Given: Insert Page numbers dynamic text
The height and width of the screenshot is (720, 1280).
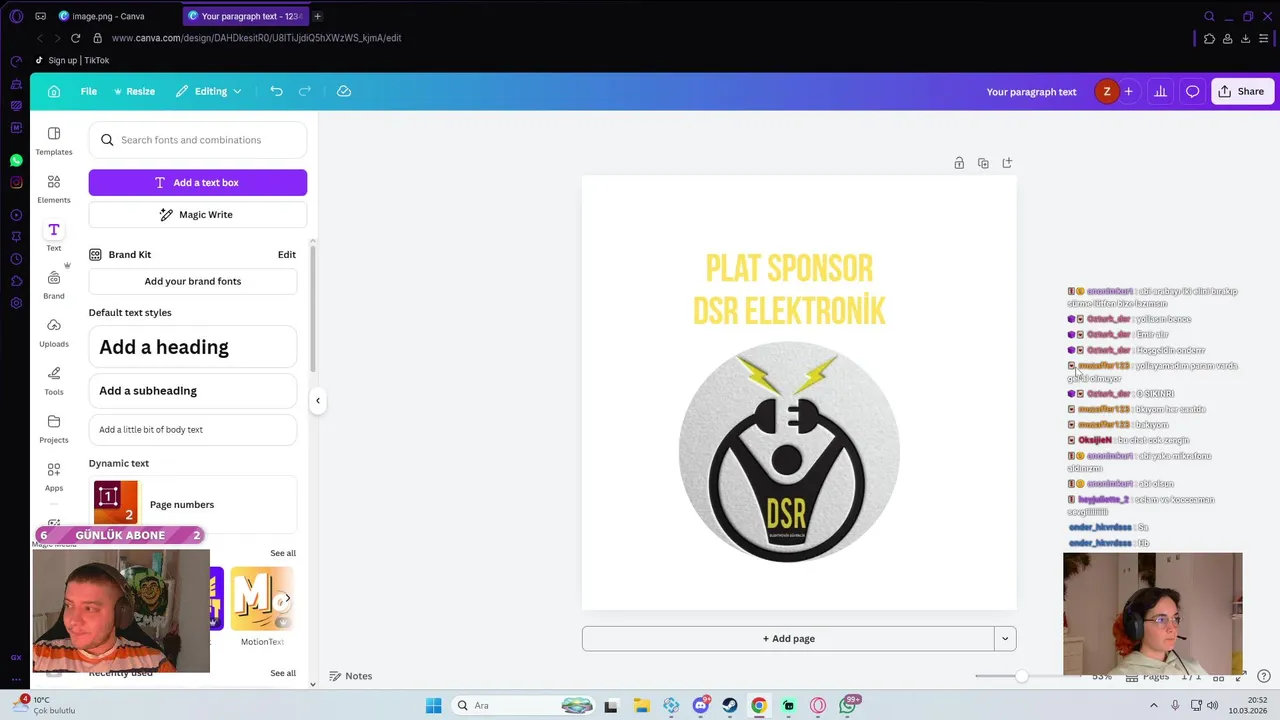Looking at the screenshot, I should (193, 504).
